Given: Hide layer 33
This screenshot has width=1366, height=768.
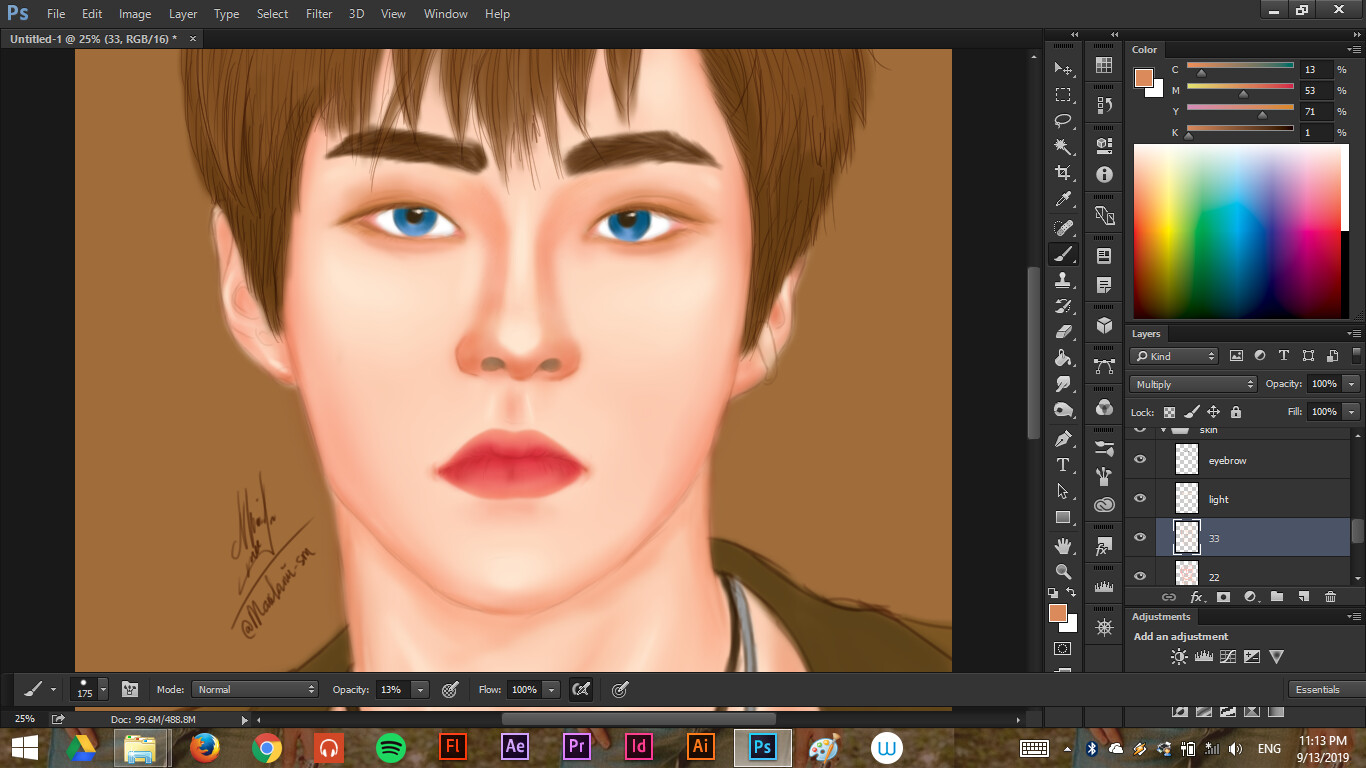Looking at the screenshot, I should click(1140, 538).
